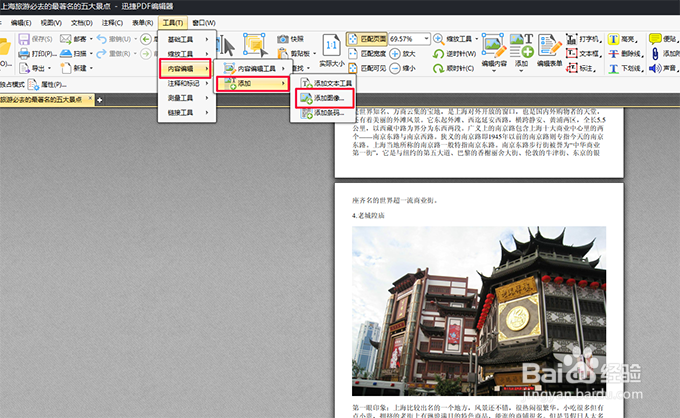The width and height of the screenshot is (680, 418).
Task: Choose Link Tools (链接工具) entry
Action: point(187,113)
